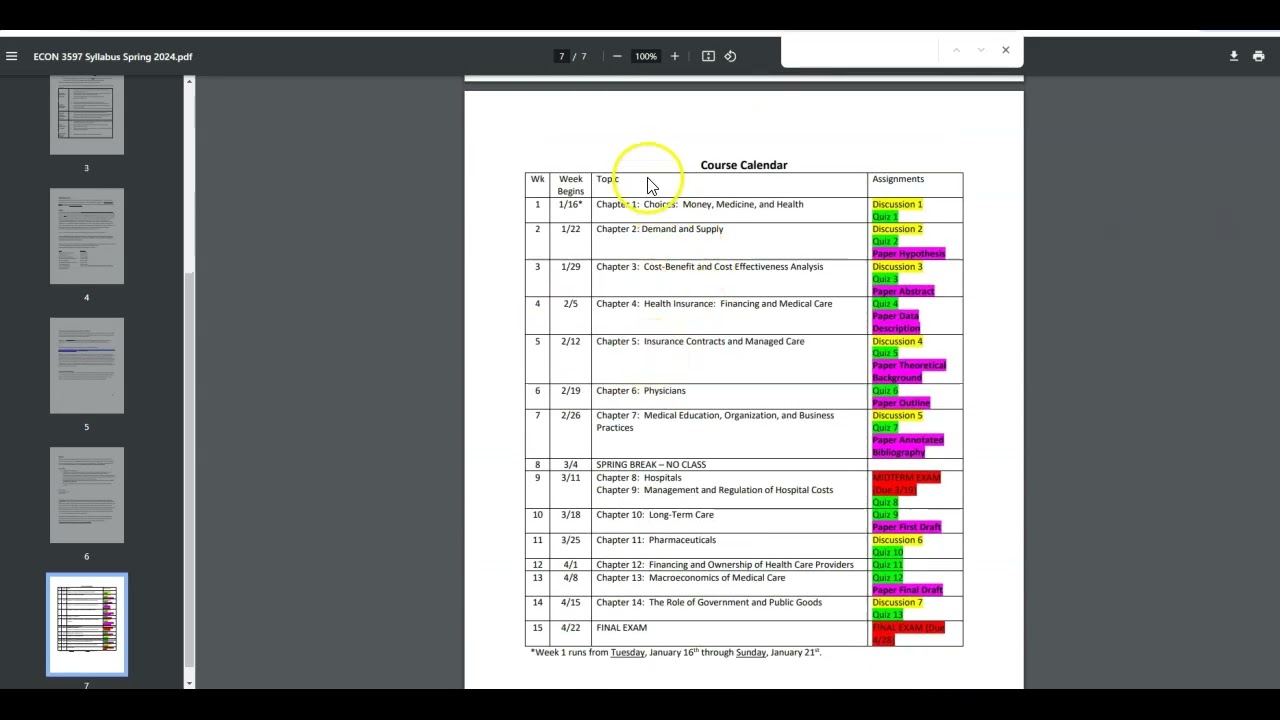1280x720 pixels.
Task: Open page 5 thumbnail
Action: click(87, 366)
